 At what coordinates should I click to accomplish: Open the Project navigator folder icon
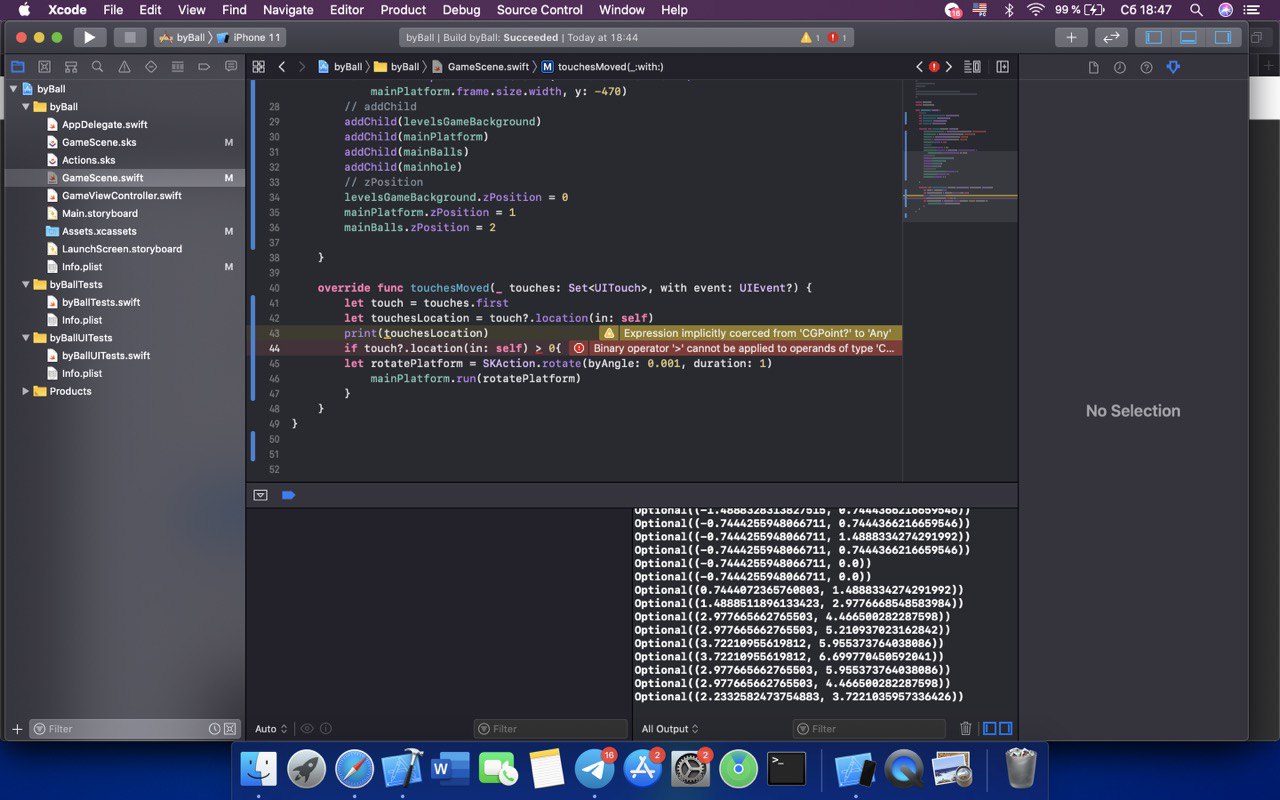coord(17,67)
